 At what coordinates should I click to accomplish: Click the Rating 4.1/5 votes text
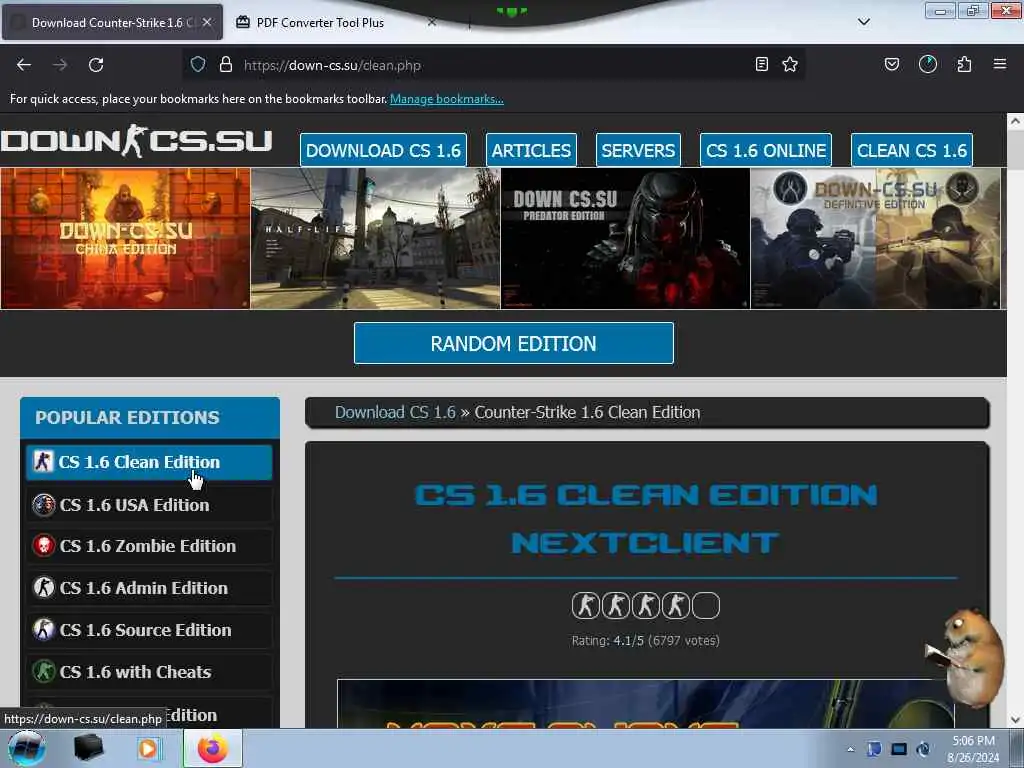point(645,641)
